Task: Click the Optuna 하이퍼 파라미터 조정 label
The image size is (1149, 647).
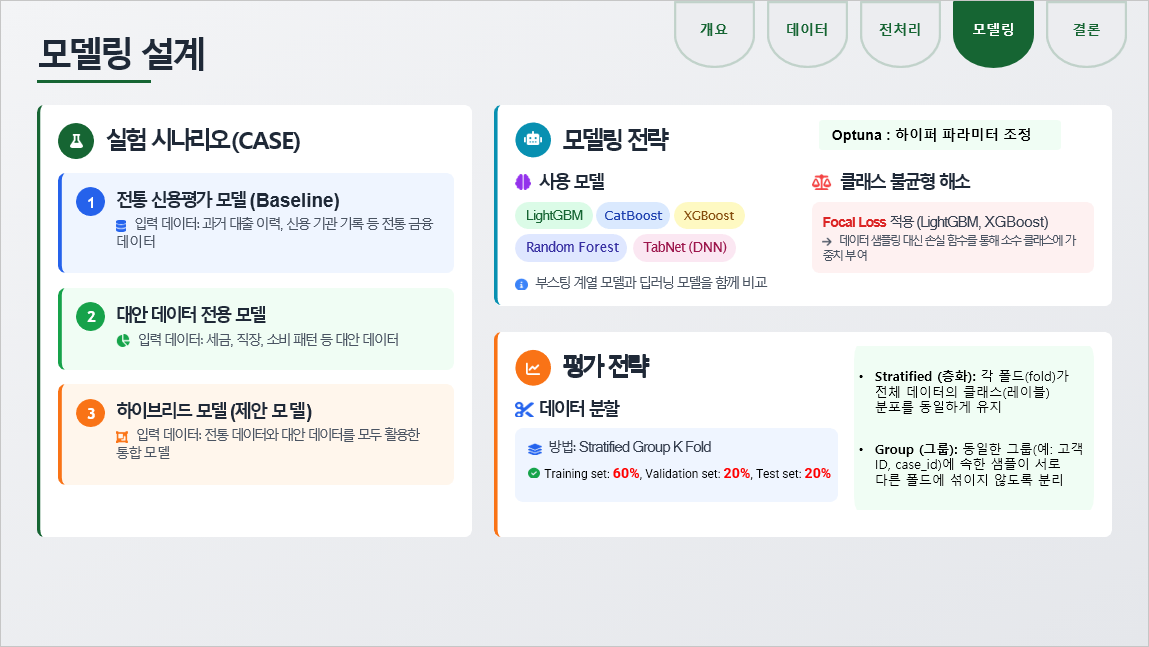Action: [x=939, y=135]
